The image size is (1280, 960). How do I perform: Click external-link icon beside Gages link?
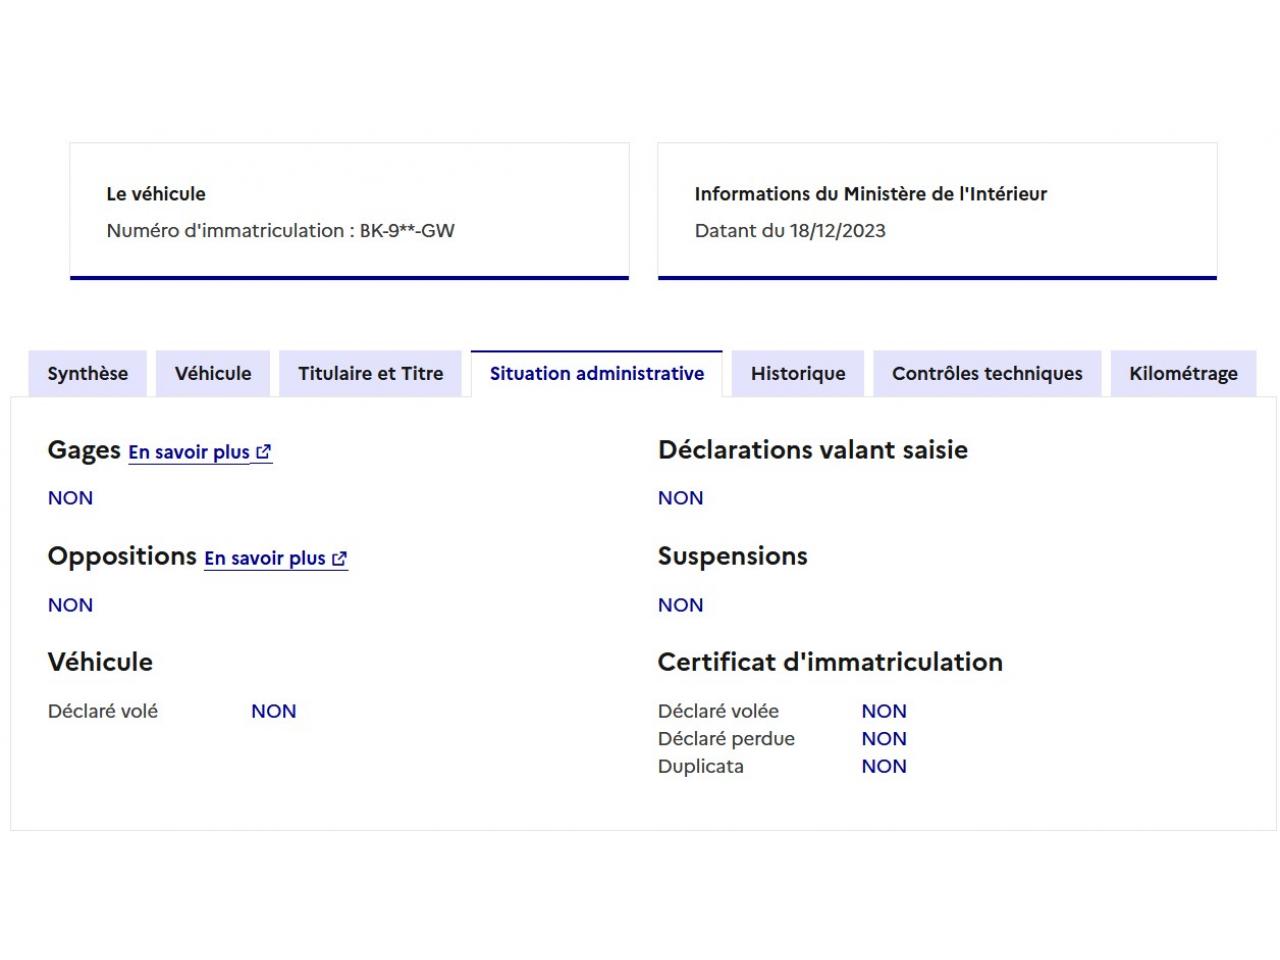[263, 452]
